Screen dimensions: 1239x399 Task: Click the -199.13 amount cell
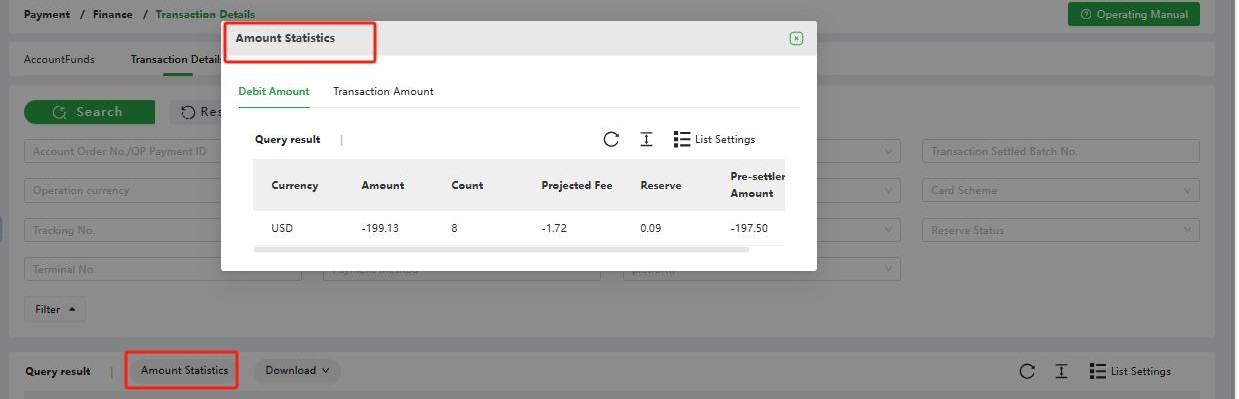(x=380, y=228)
